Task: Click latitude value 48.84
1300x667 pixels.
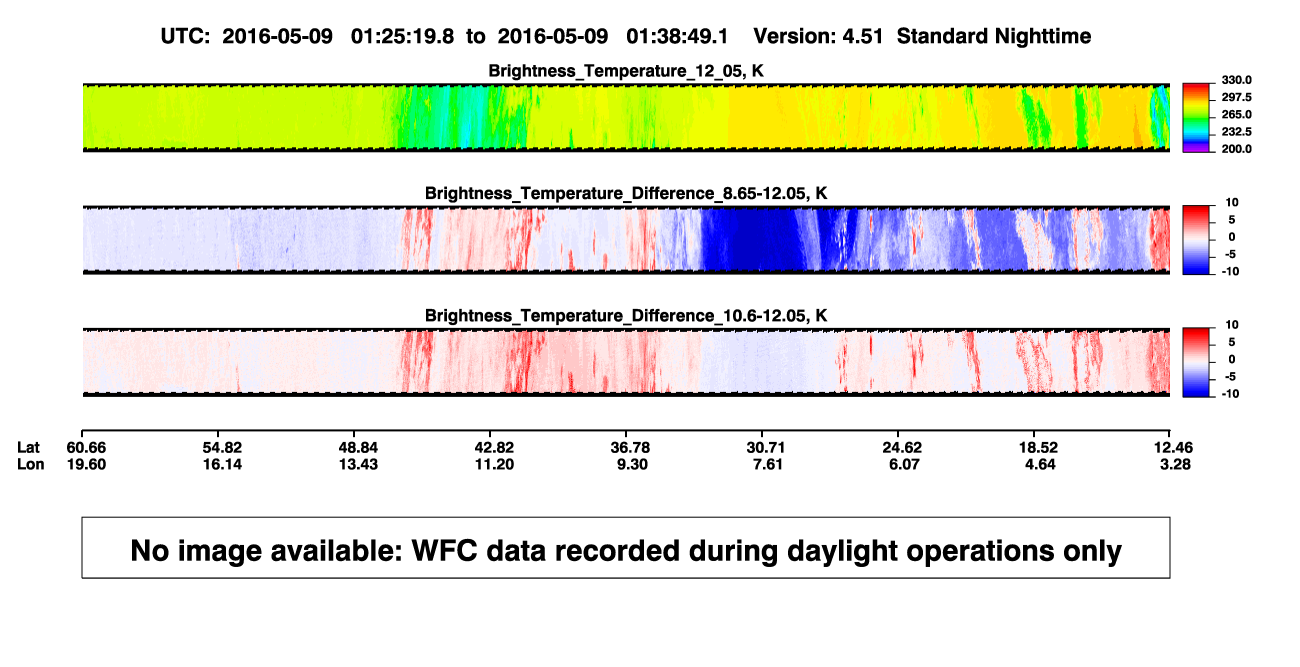Action: tap(358, 446)
